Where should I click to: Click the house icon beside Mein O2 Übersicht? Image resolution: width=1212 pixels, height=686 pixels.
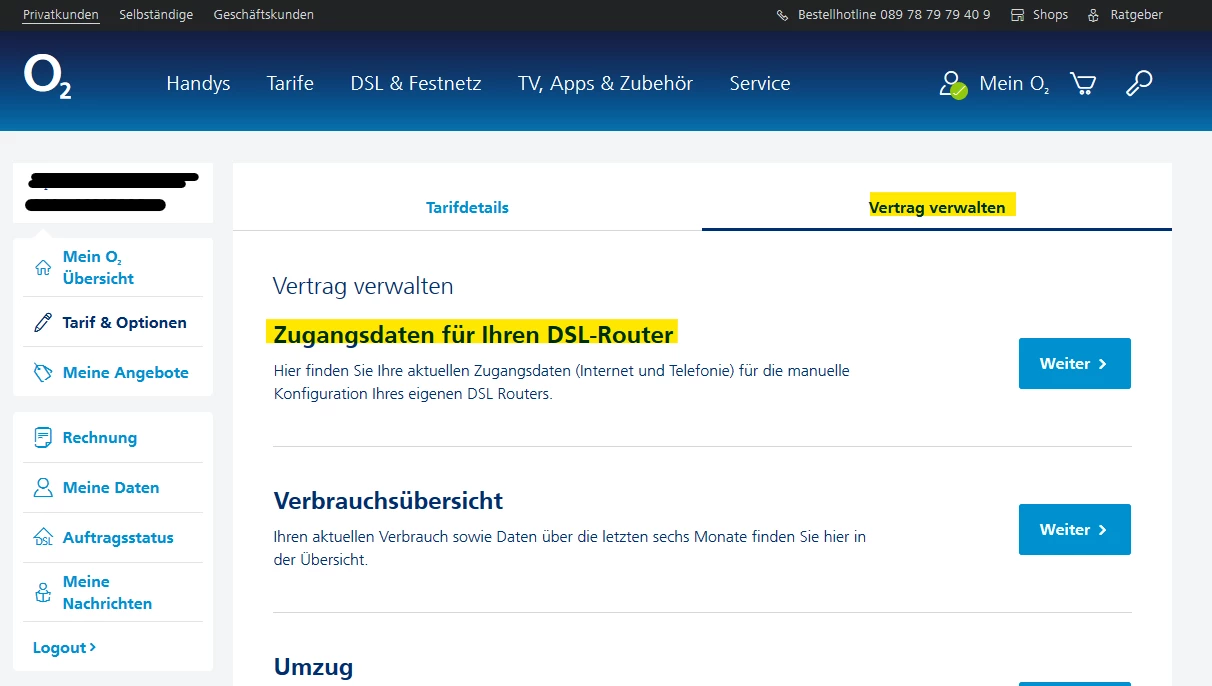[43, 268]
